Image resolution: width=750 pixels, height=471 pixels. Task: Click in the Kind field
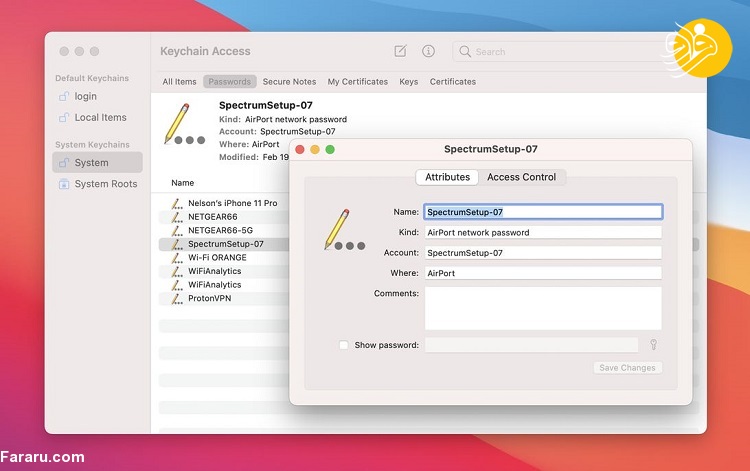pos(543,232)
